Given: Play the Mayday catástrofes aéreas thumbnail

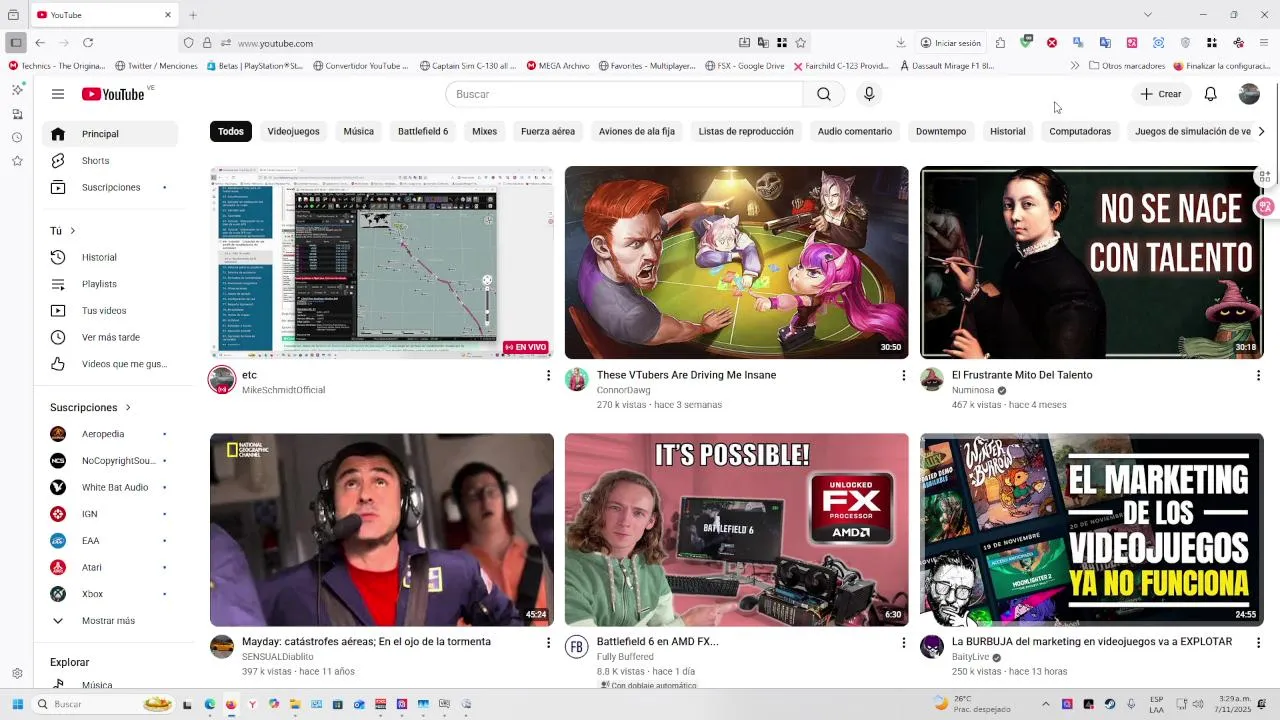Looking at the screenshot, I should (x=382, y=530).
